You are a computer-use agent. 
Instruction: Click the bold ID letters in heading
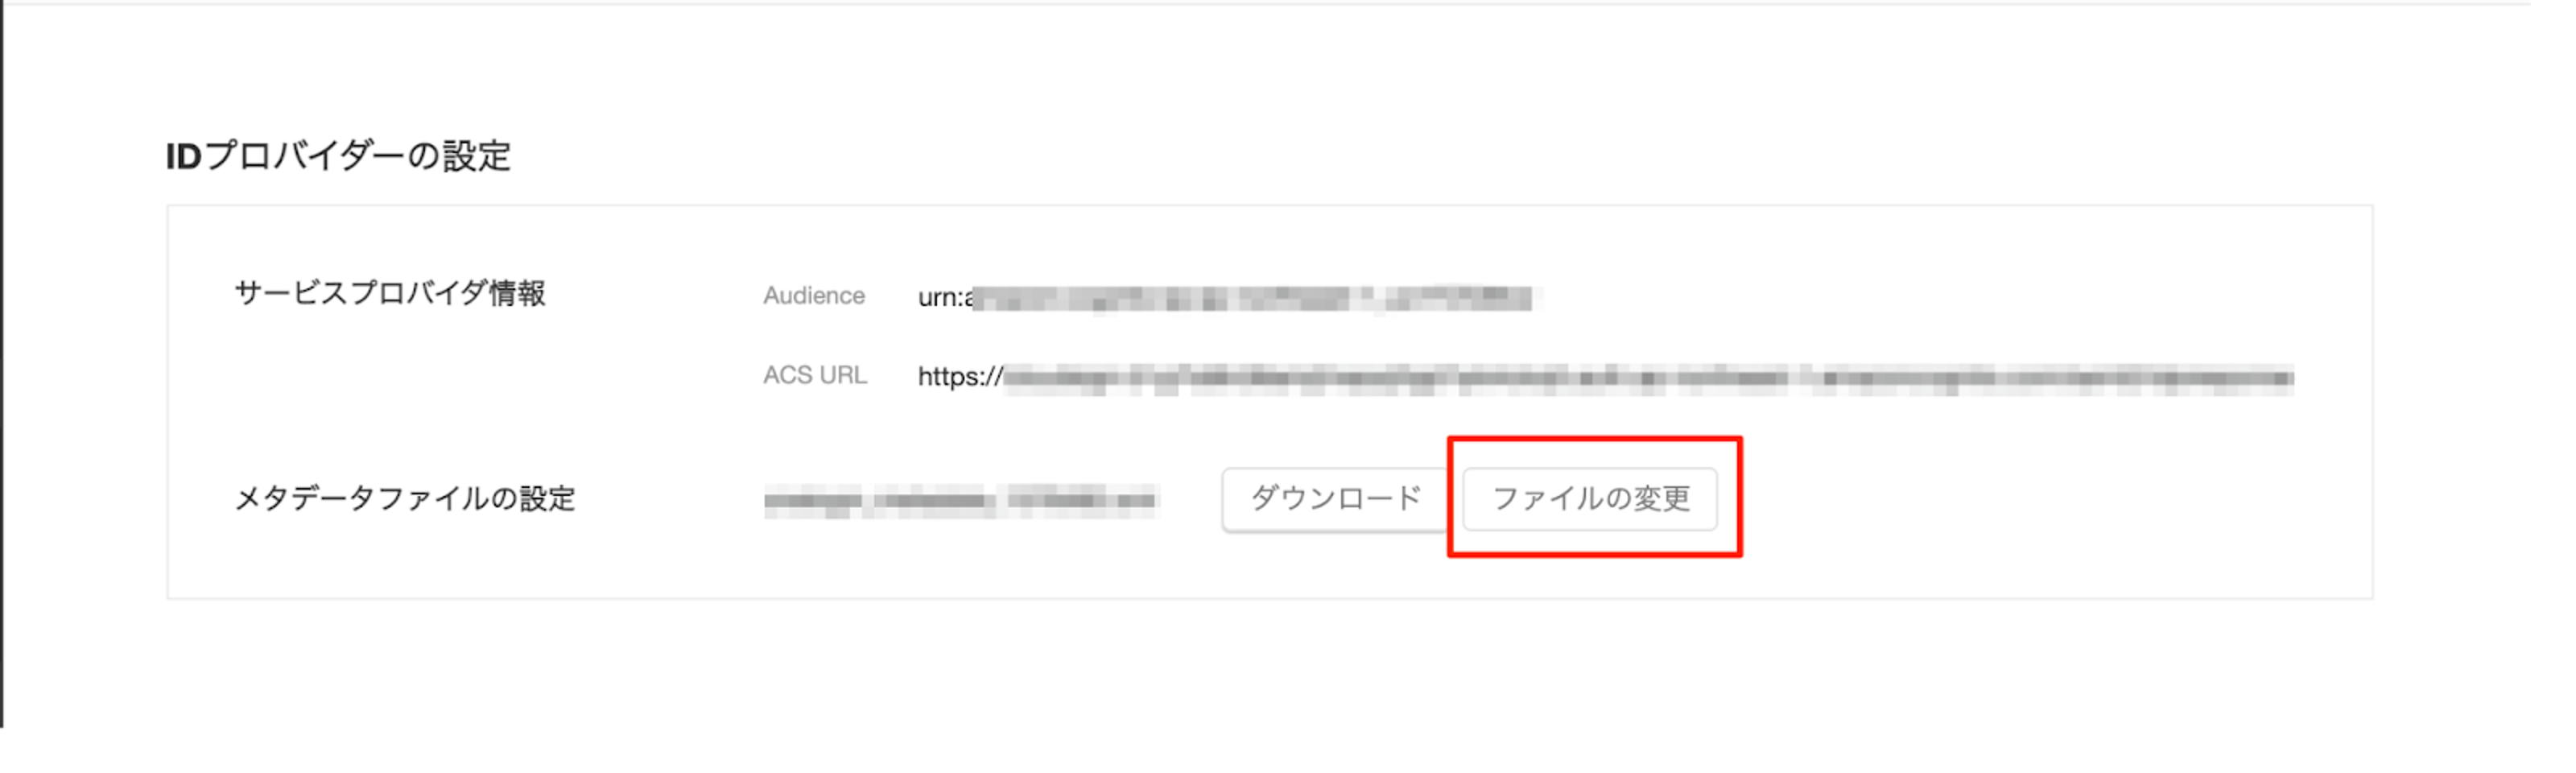tap(184, 157)
